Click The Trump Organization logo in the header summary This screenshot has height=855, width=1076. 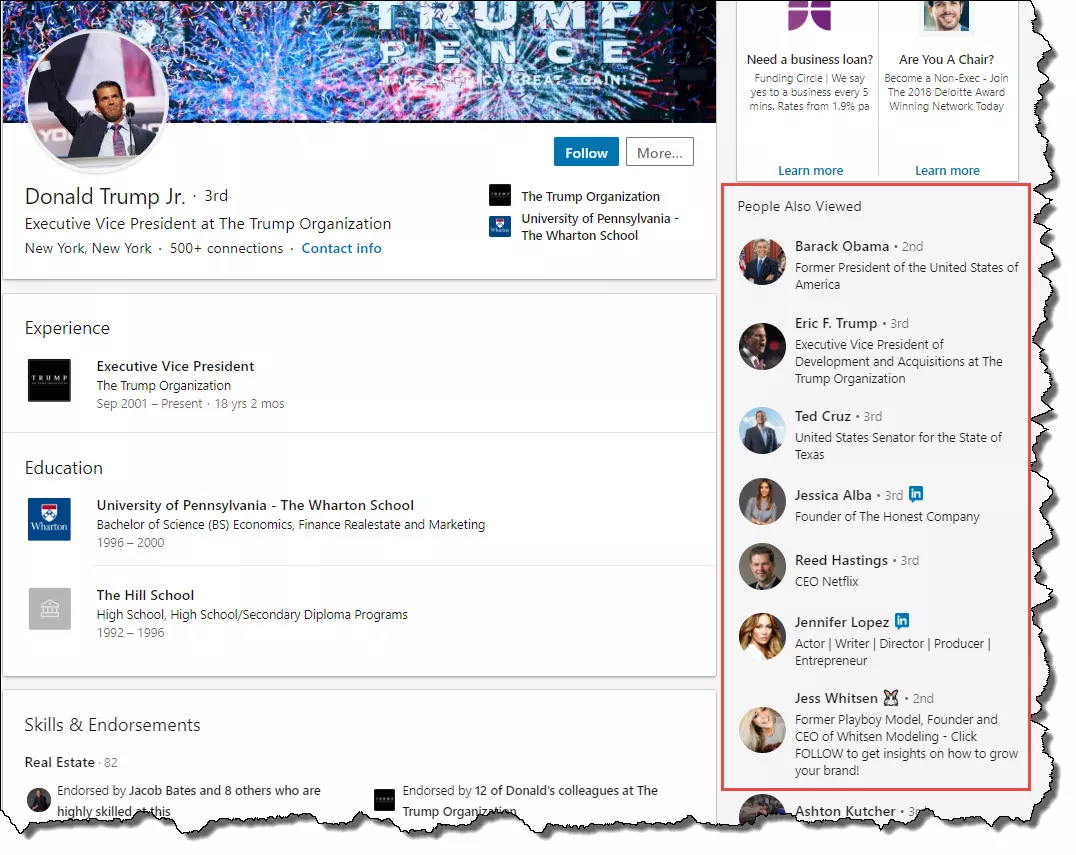[x=500, y=196]
